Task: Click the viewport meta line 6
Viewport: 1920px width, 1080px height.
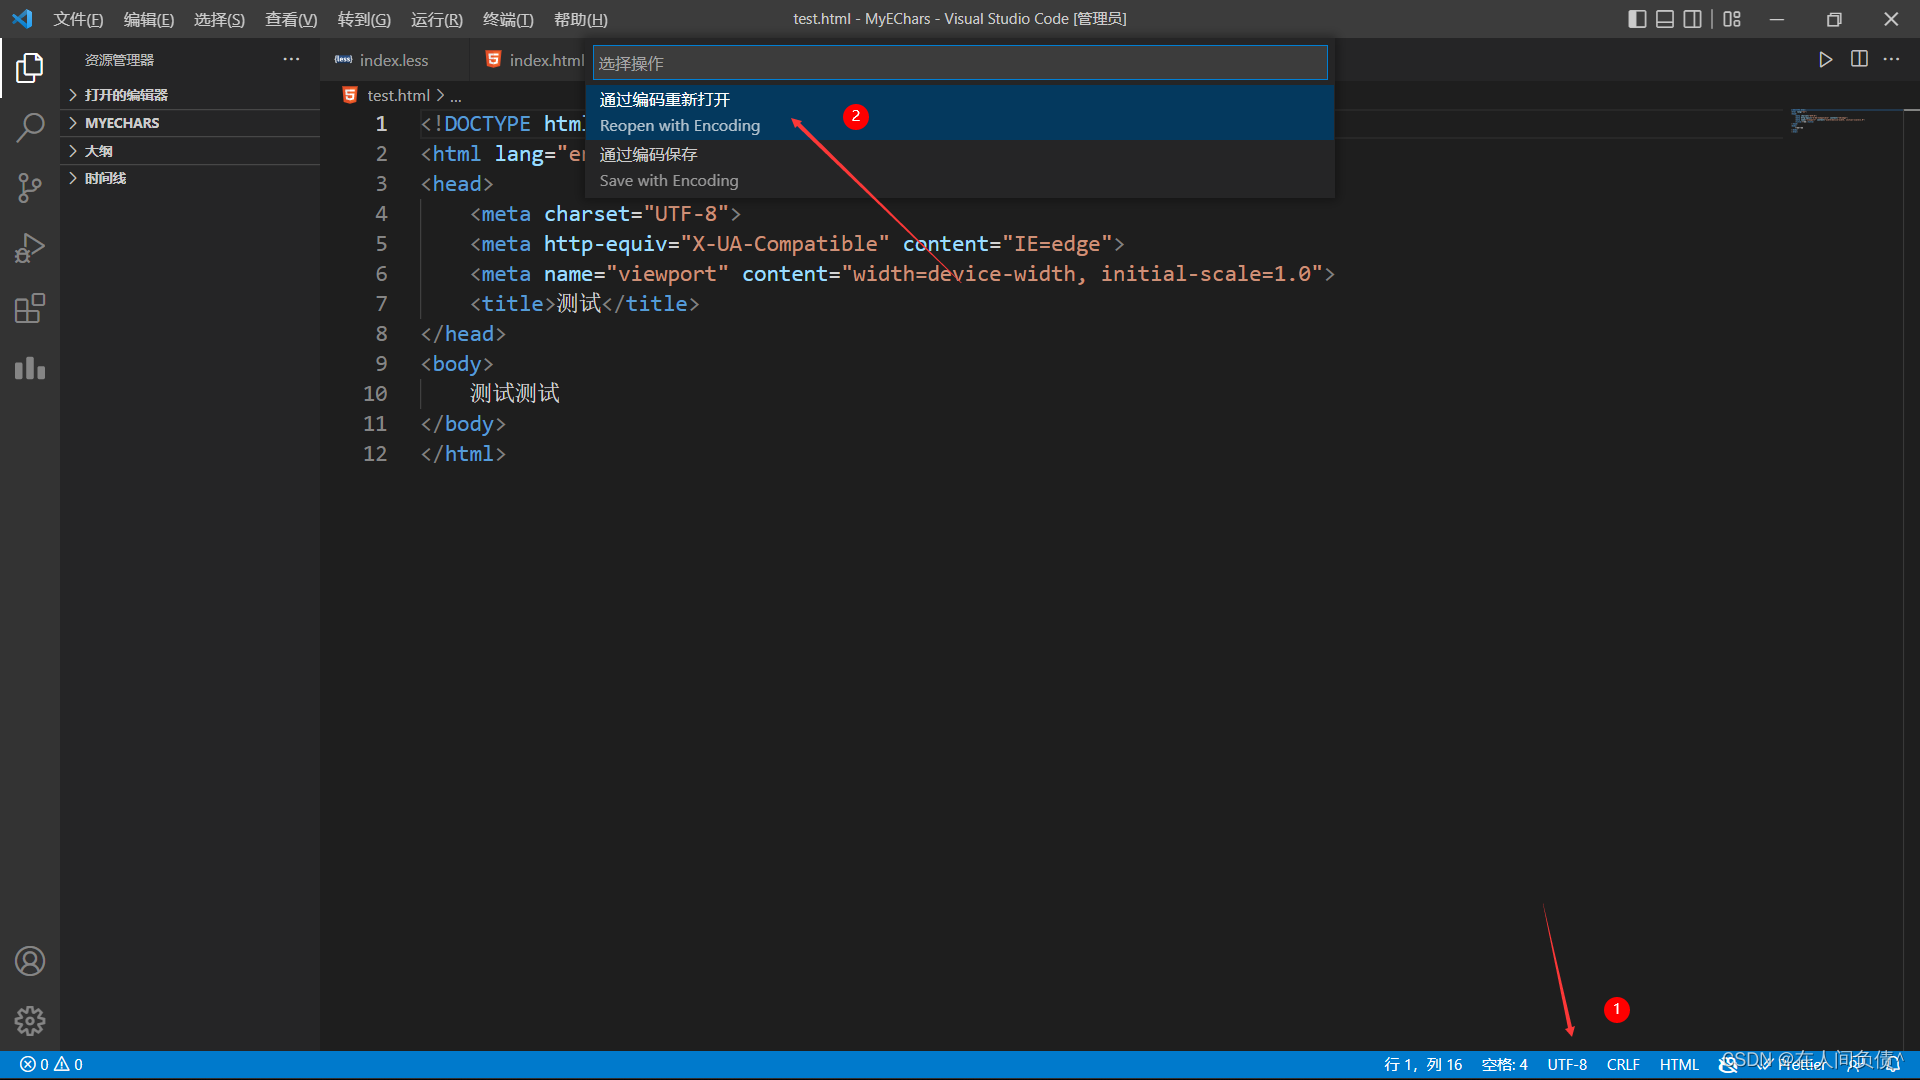Action: point(902,274)
